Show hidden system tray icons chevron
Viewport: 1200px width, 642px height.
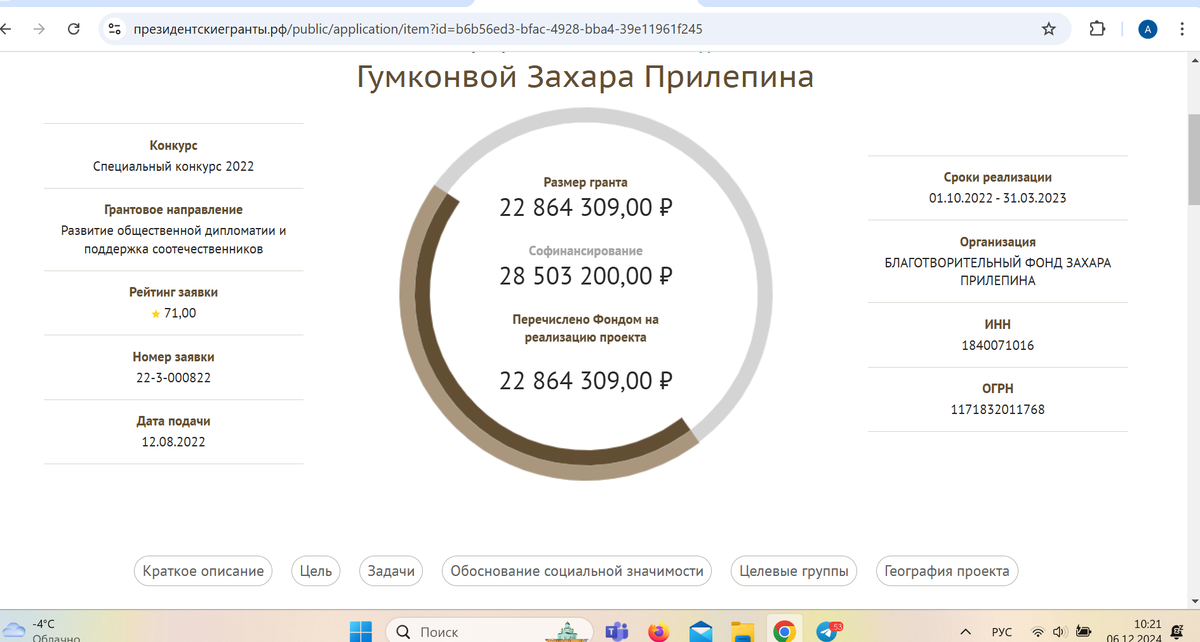[966, 632]
